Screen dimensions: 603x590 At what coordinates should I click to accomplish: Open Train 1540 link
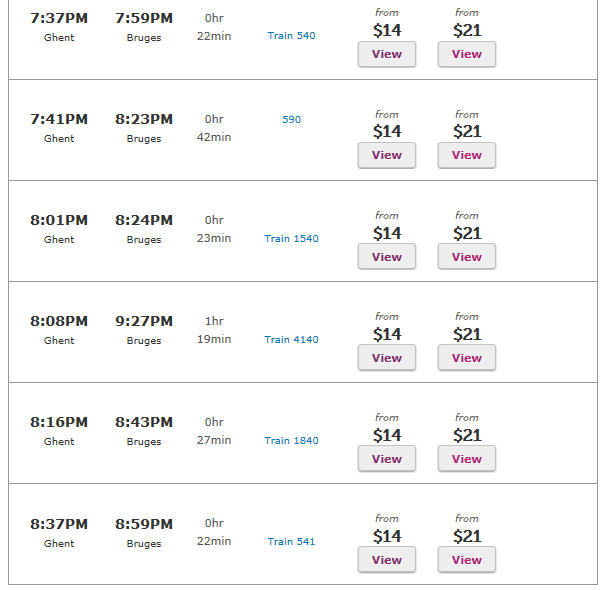click(291, 238)
